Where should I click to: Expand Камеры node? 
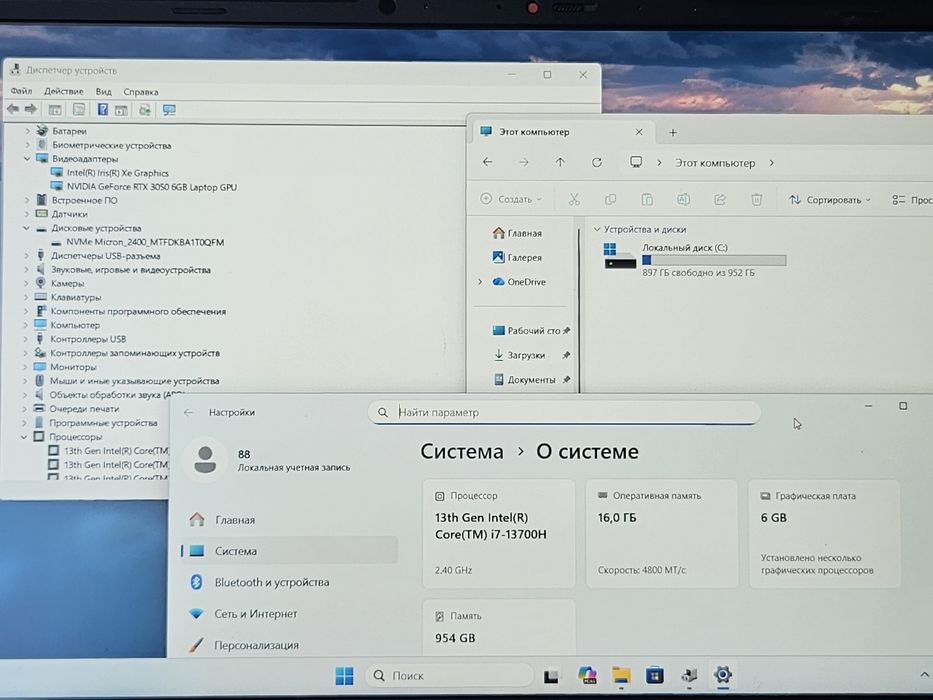tap(26, 283)
